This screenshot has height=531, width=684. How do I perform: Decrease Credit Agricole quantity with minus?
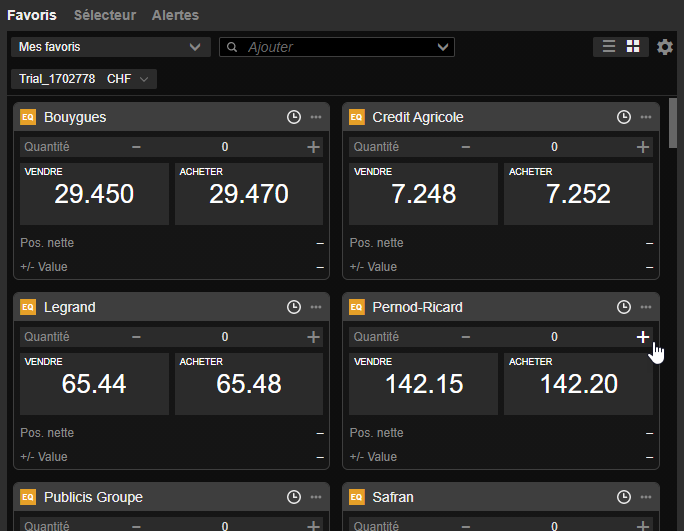[466, 147]
